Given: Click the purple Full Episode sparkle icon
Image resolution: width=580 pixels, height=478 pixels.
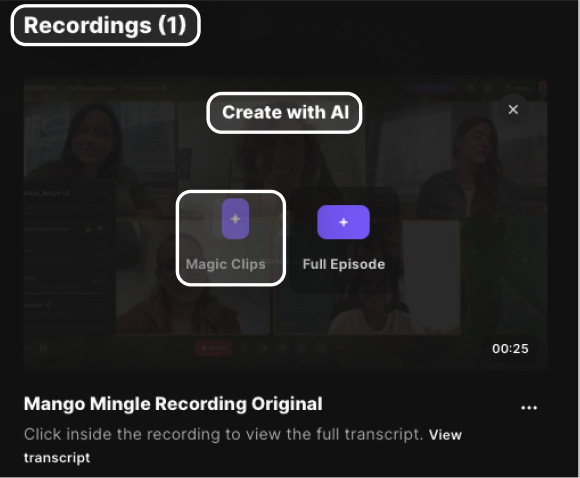Looking at the screenshot, I should click(343, 222).
